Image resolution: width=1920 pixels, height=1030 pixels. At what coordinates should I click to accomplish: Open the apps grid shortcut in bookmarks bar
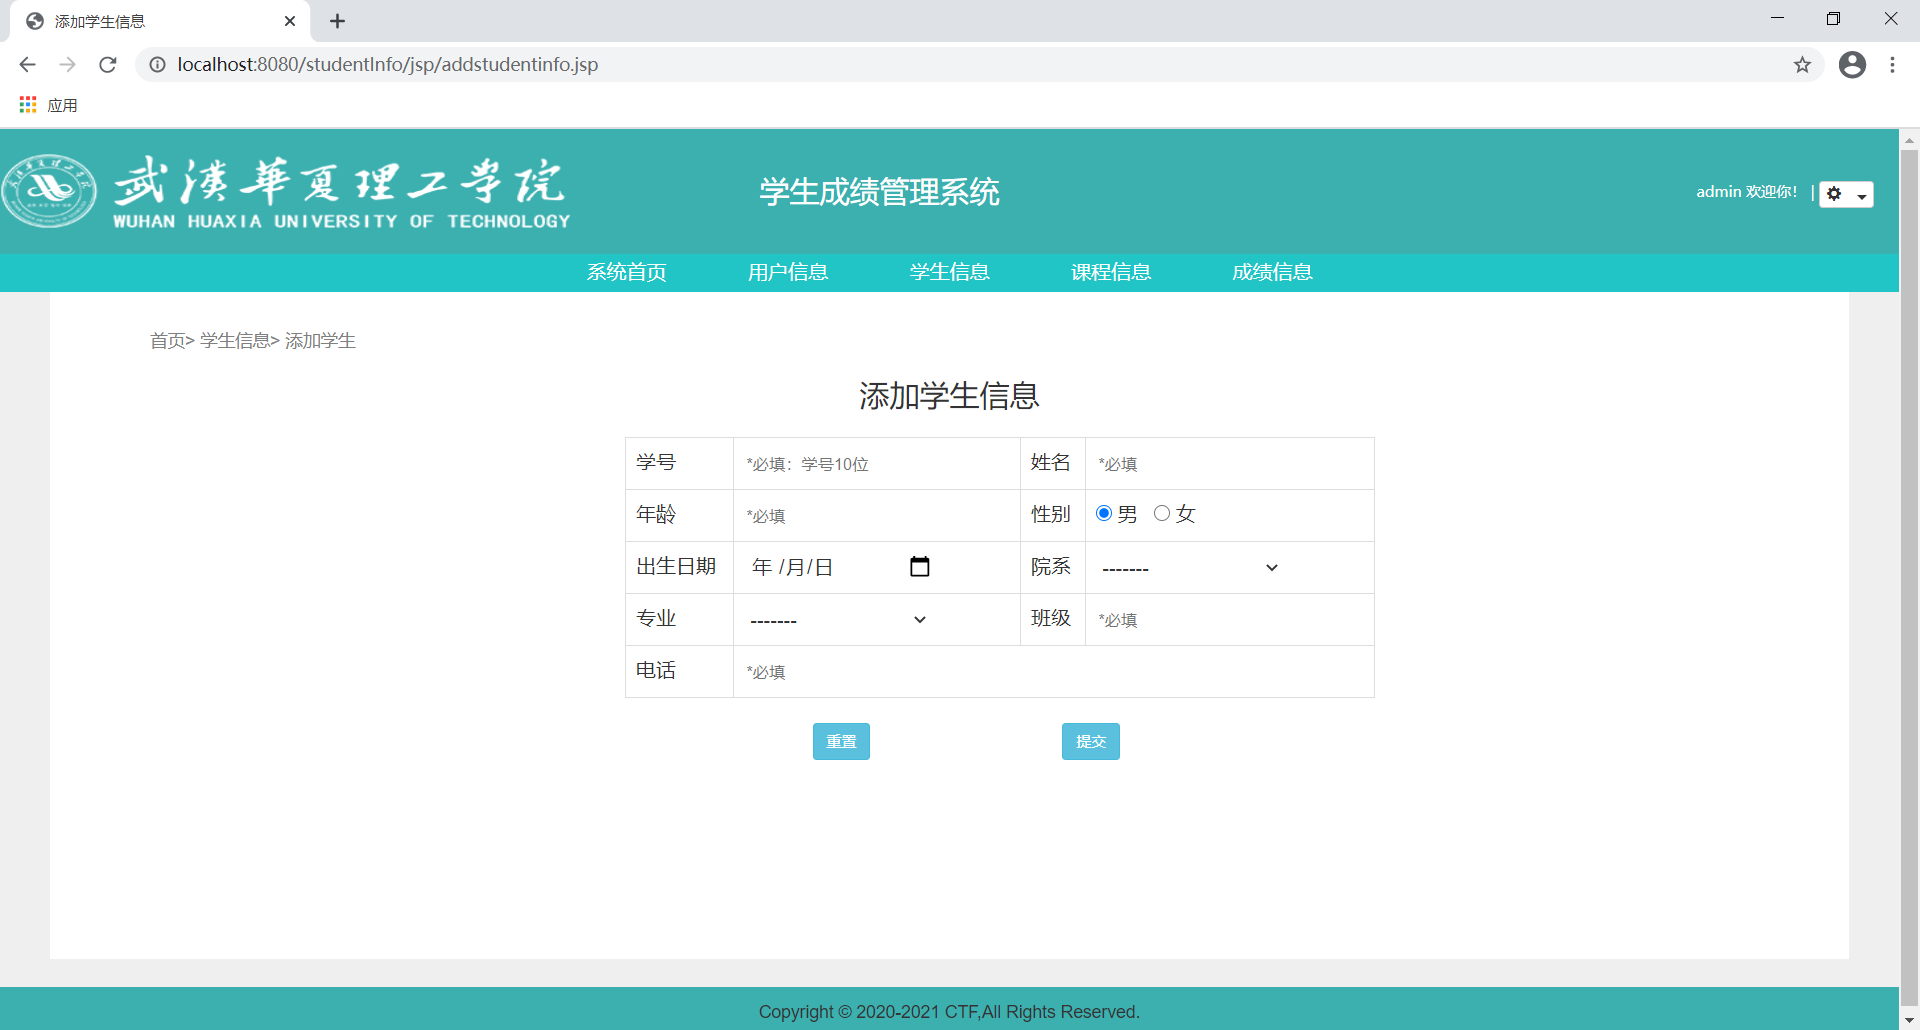pos(28,105)
